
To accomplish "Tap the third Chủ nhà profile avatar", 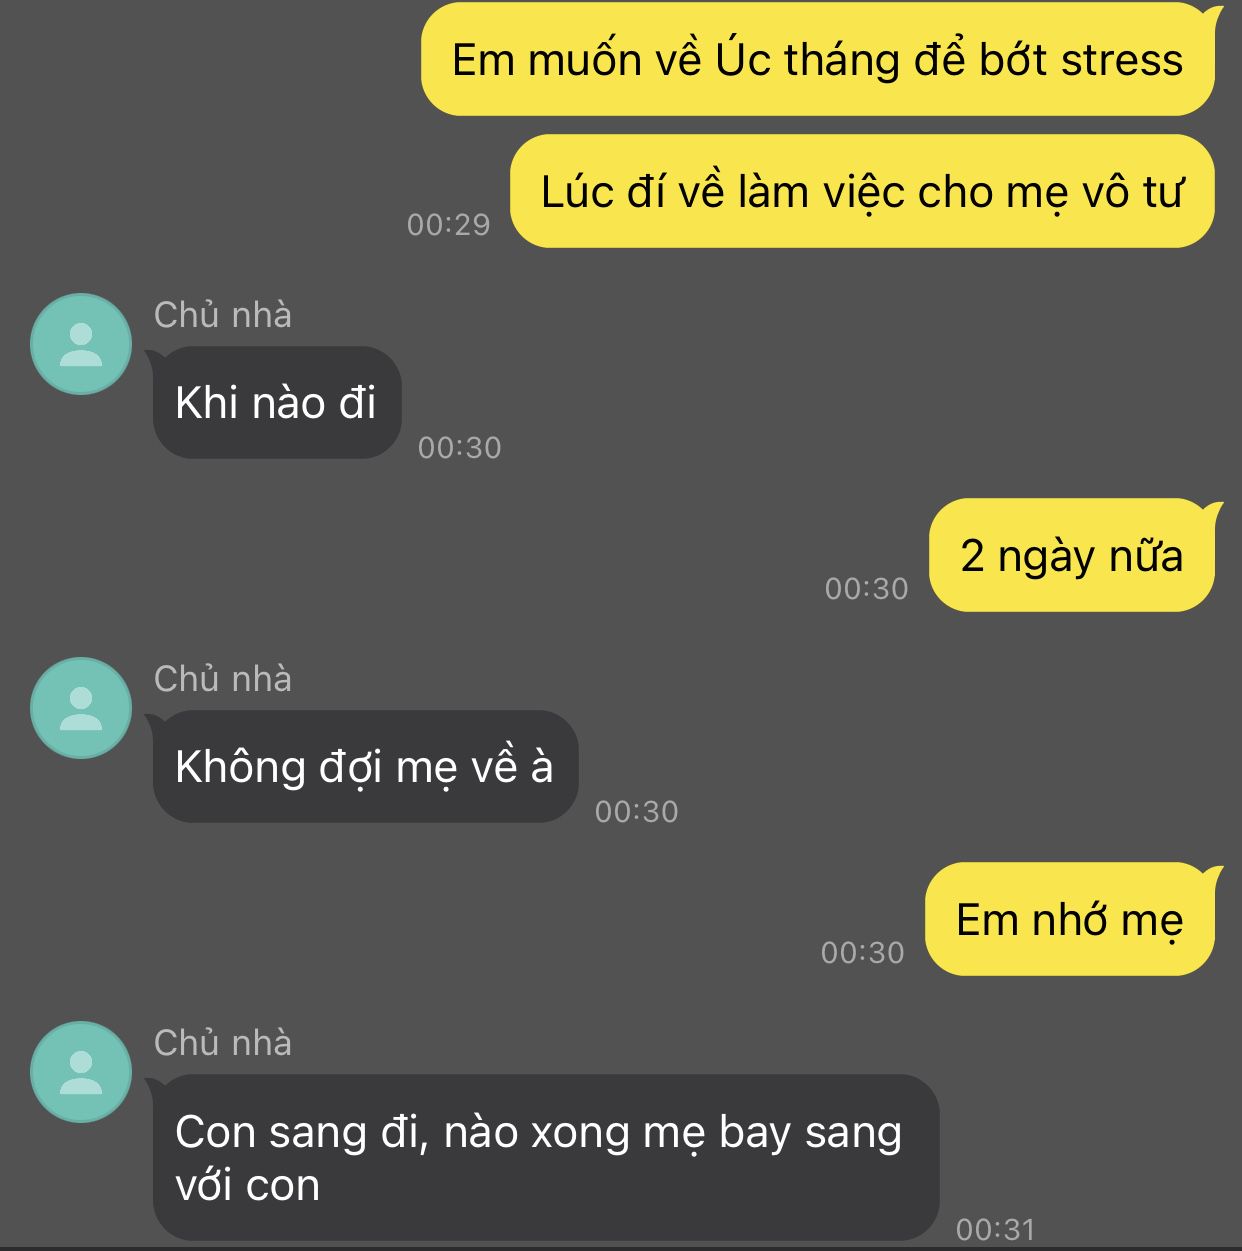I will click(81, 1072).
